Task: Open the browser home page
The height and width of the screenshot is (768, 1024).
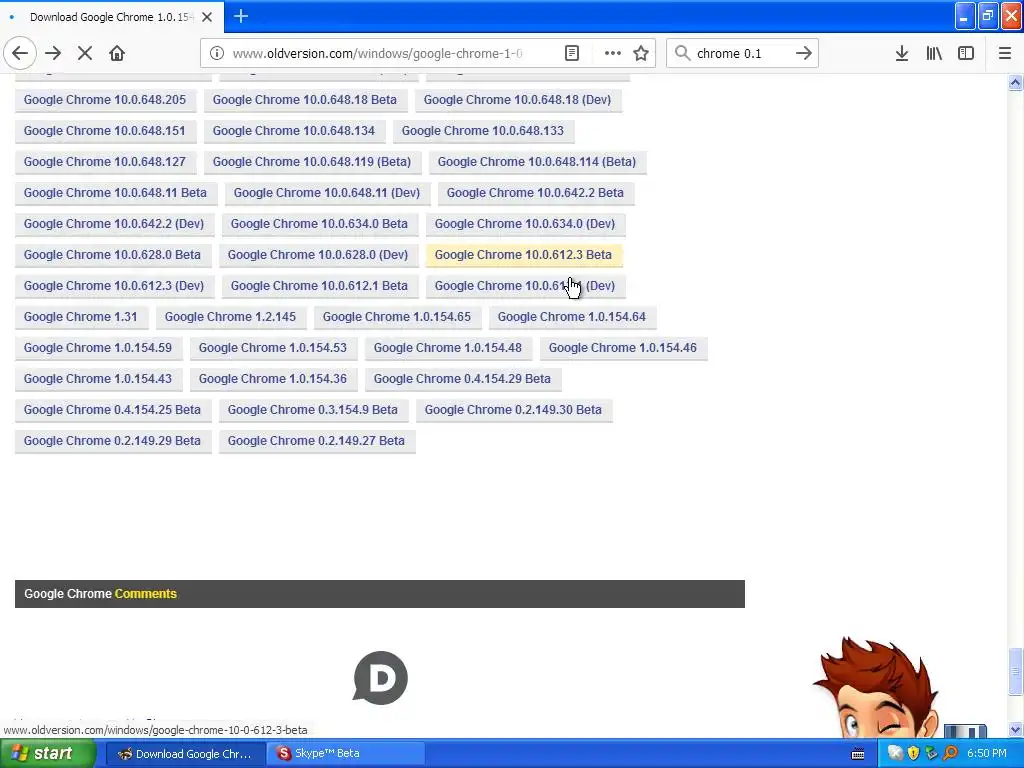Action: coord(117,54)
